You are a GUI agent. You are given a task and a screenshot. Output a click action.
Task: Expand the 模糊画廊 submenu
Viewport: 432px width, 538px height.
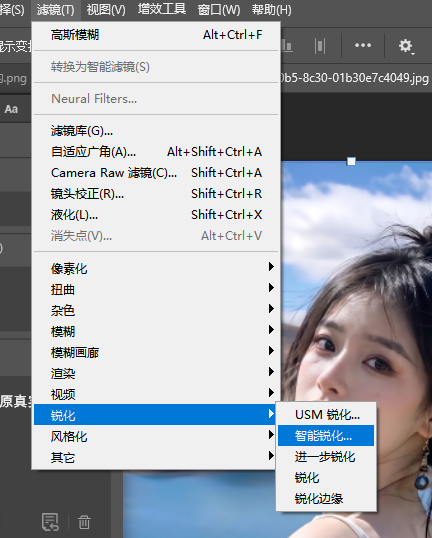156,352
